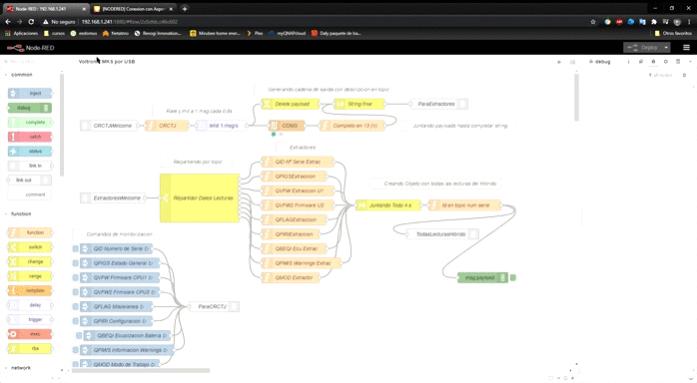Trigger the QFLAG inject button
The height and width of the screenshot is (383, 697).
[x=76, y=307]
